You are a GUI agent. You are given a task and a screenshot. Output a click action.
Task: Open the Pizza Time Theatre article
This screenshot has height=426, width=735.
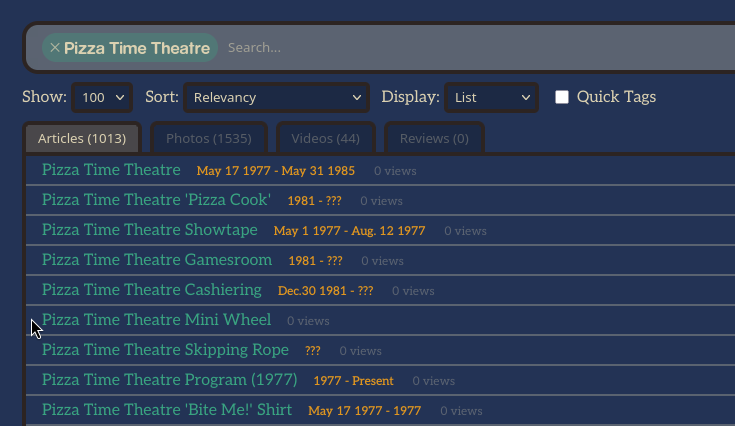click(111, 170)
